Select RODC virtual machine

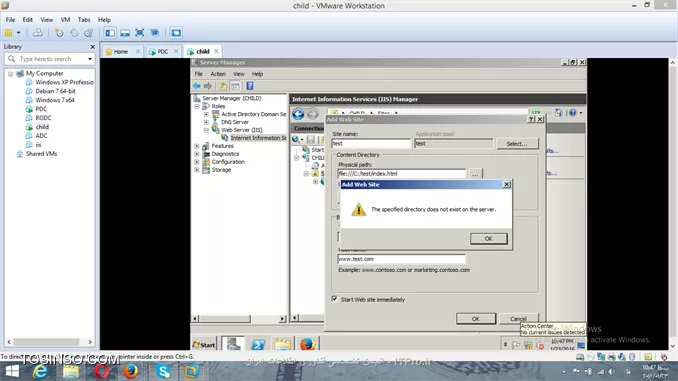pyautogui.click(x=43, y=118)
